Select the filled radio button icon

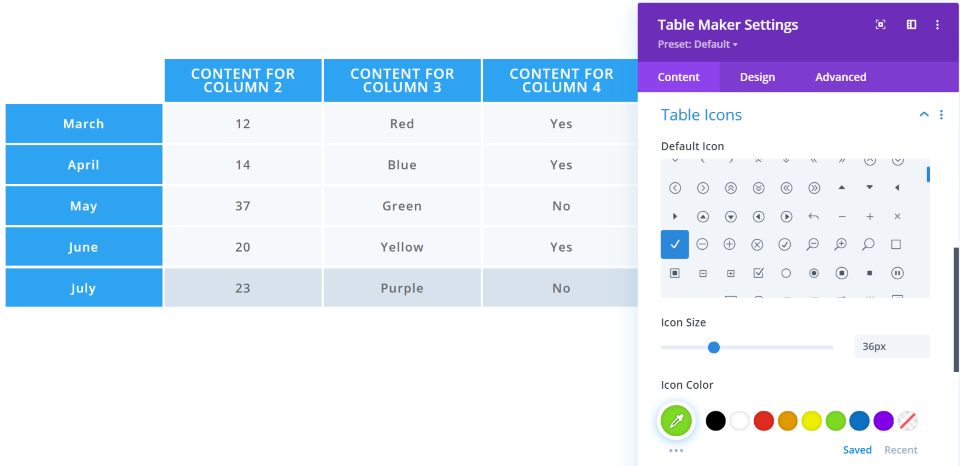[x=813, y=273]
